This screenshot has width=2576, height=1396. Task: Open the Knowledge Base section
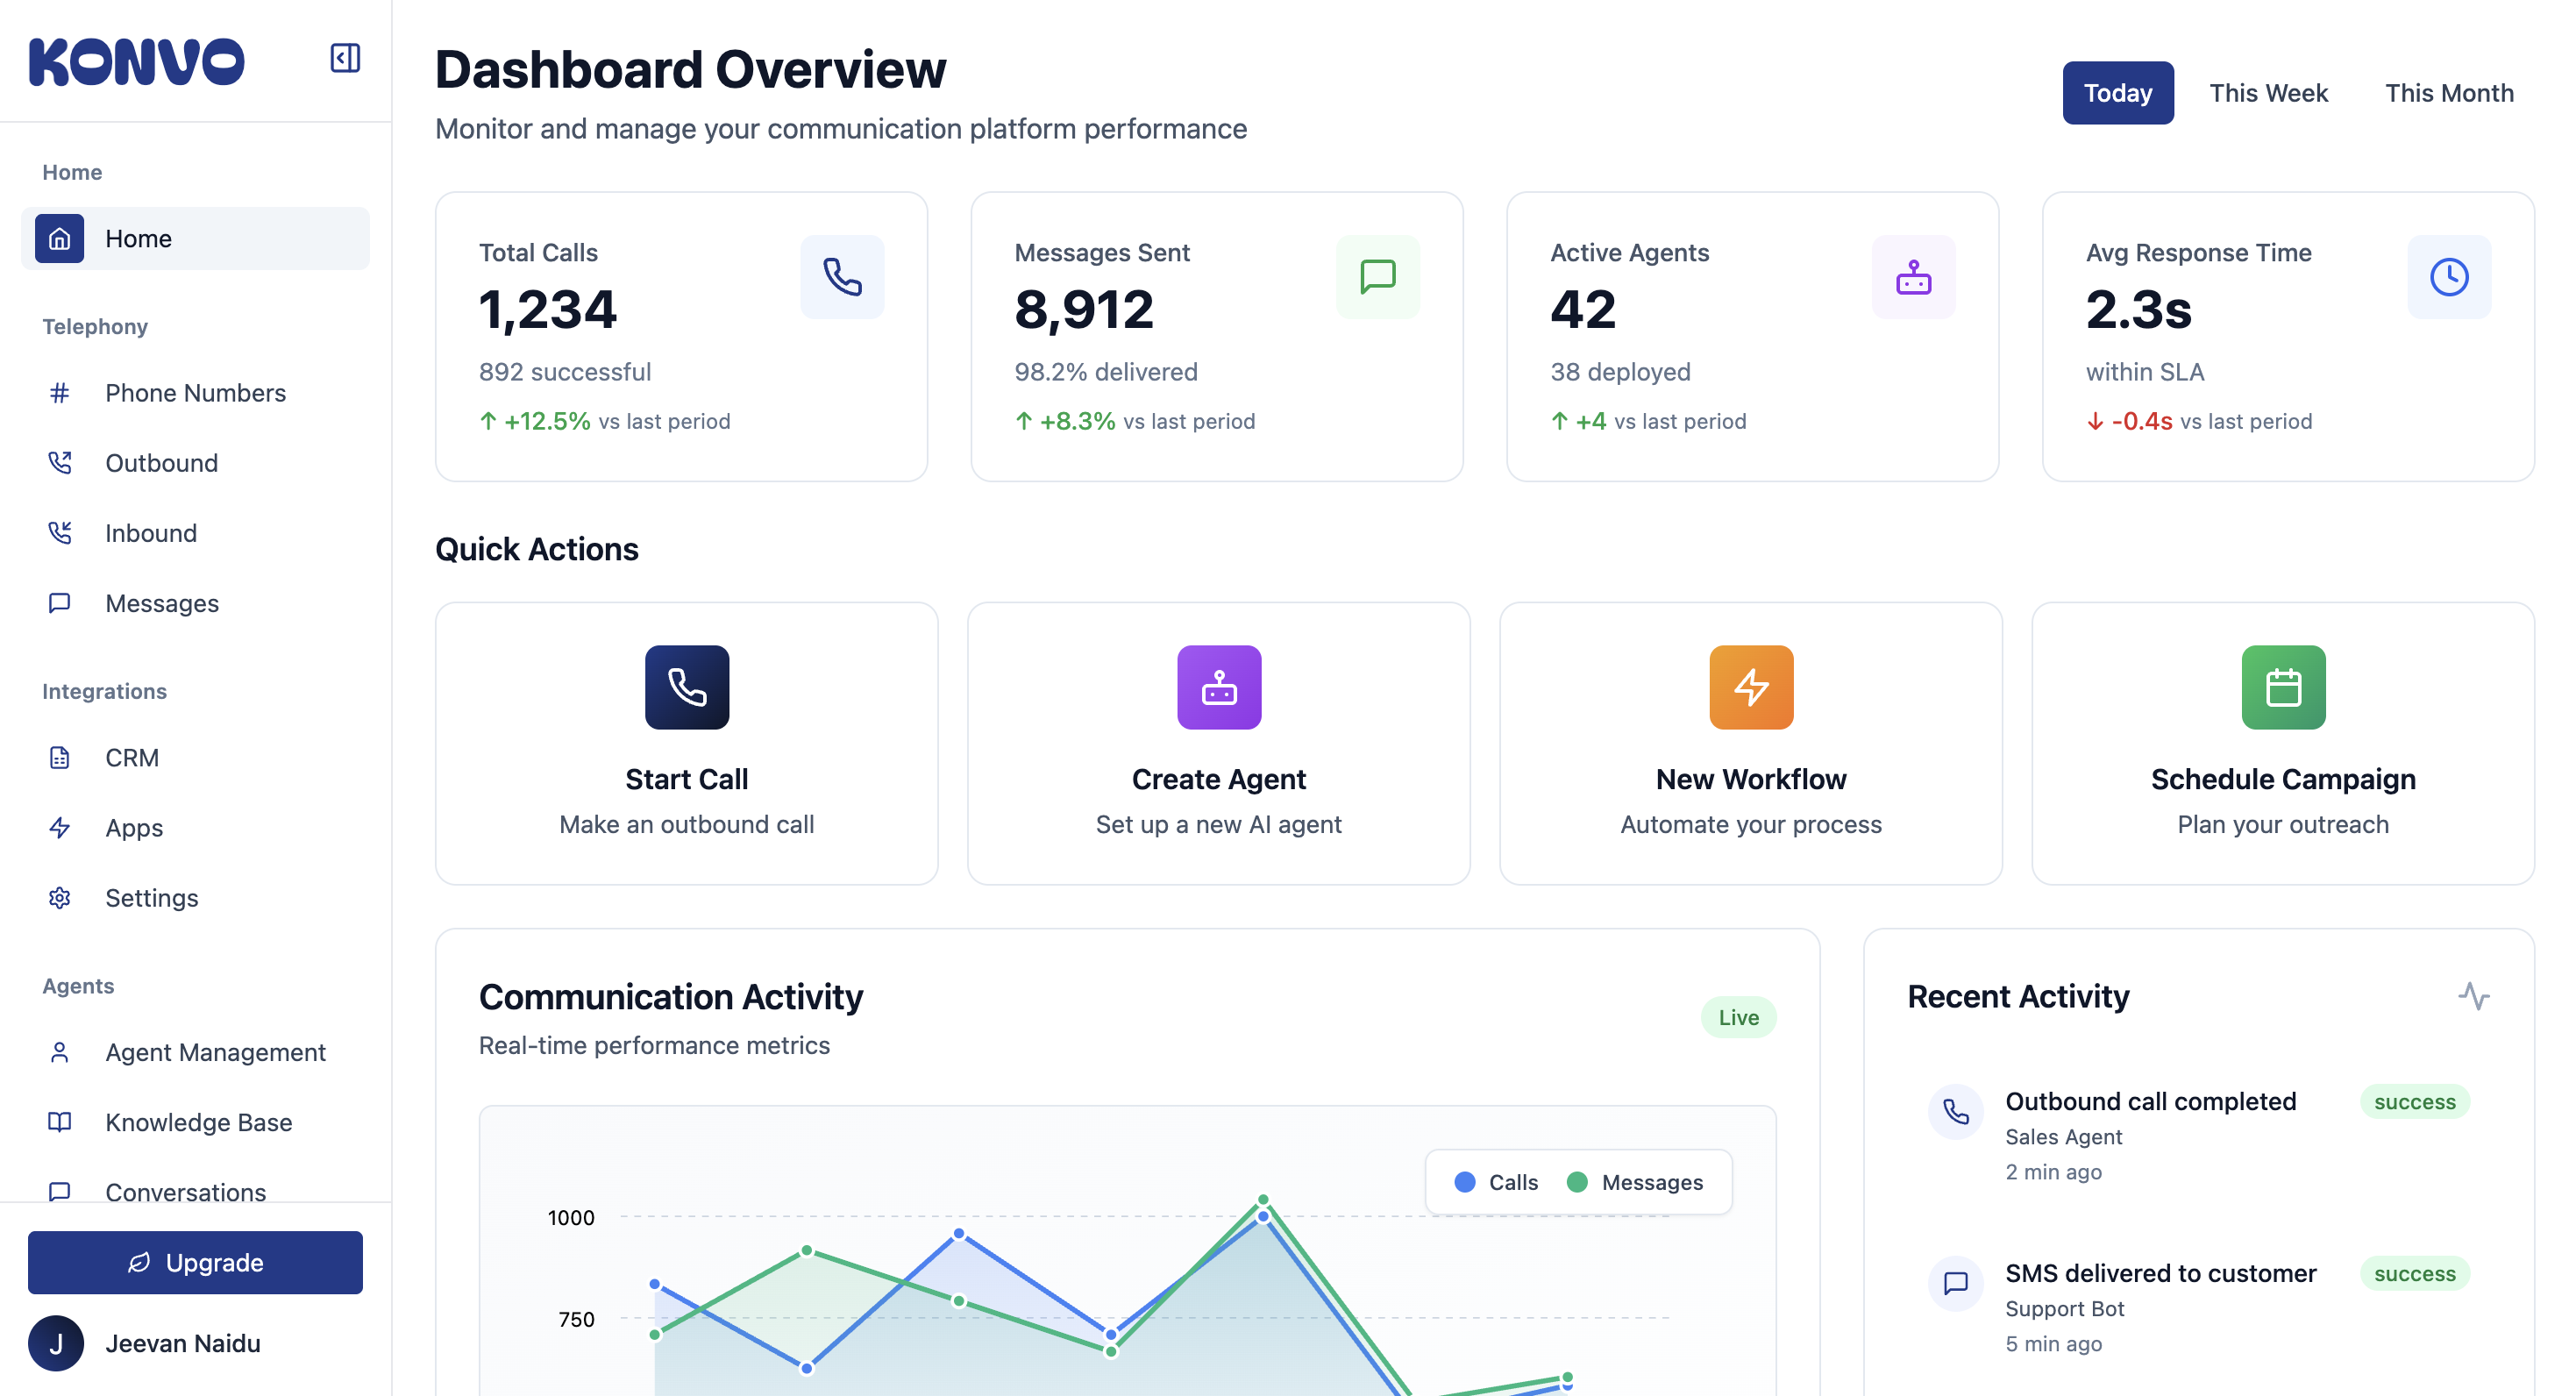pyautogui.click(x=198, y=1122)
